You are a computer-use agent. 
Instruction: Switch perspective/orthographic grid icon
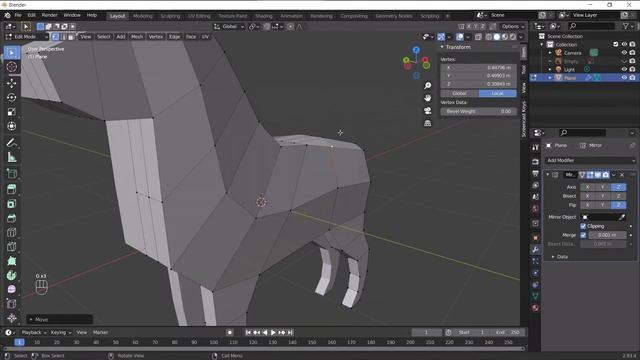pyautogui.click(x=427, y=123)
